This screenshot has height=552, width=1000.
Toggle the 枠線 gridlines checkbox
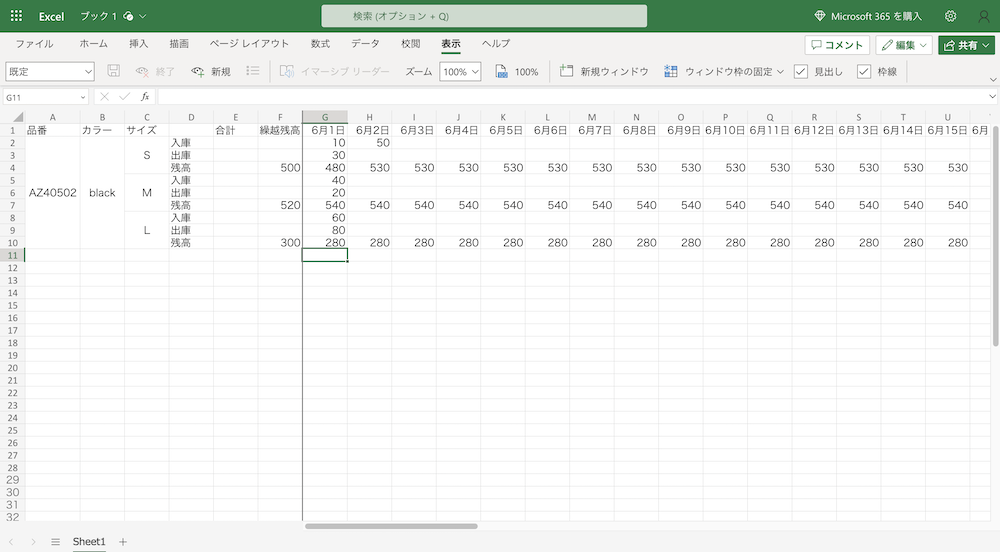coord(864,72)
